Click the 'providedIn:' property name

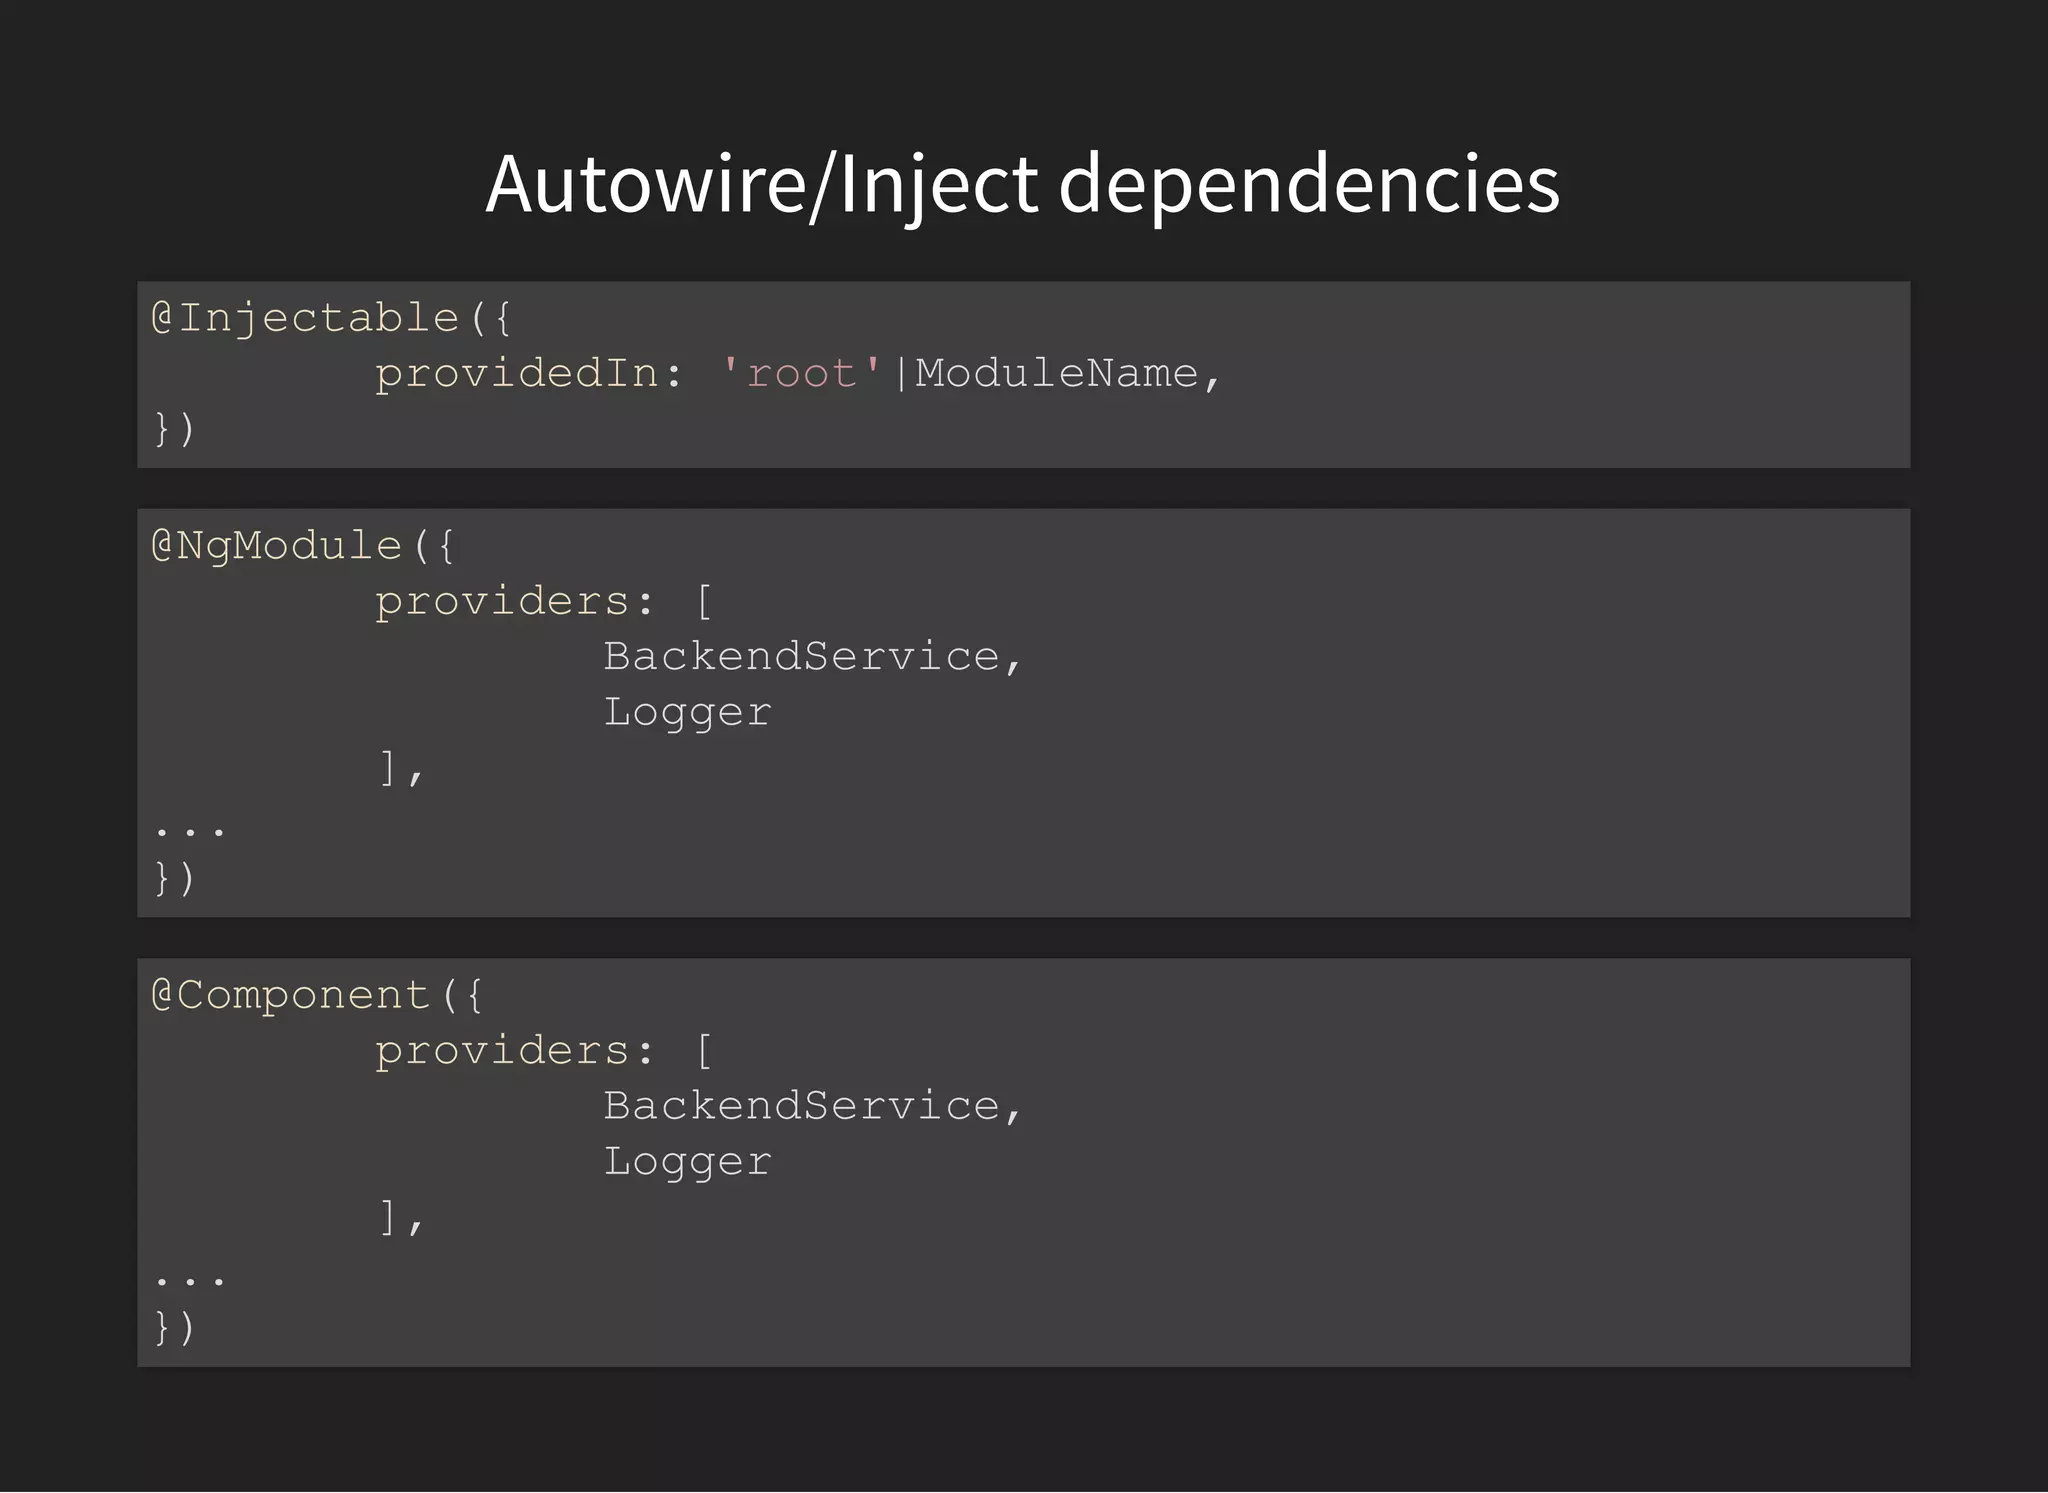coord(530,374)
